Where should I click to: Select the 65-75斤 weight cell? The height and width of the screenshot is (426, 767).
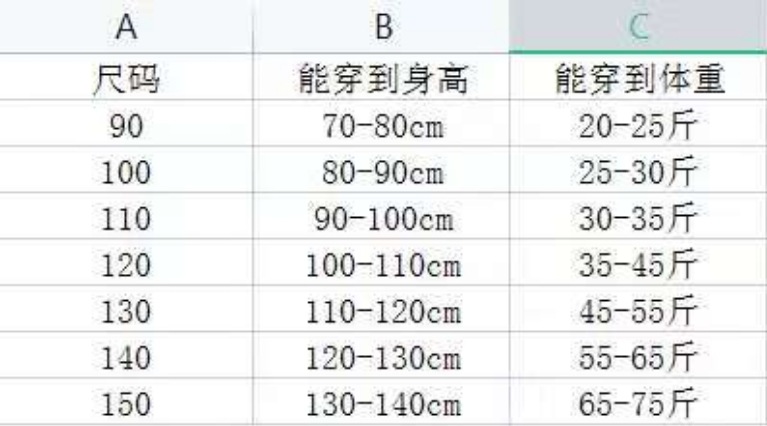pyautogui.click(x=639, y=402)
